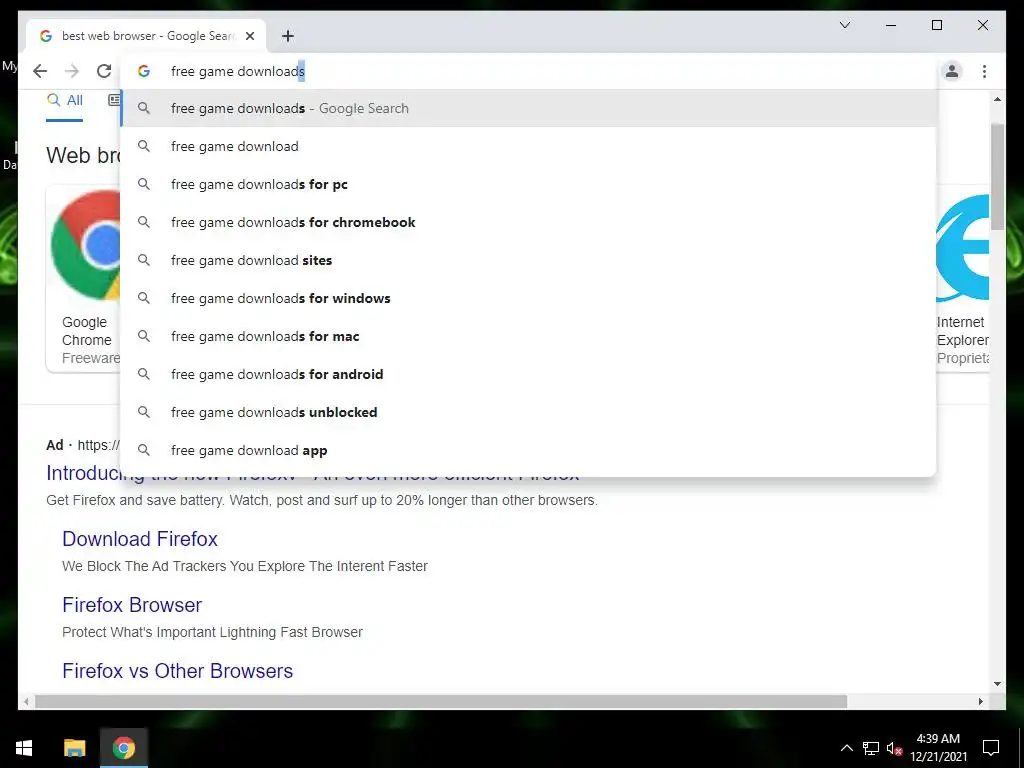Screen dimensions: 1024x768
Task: Open the tab search chevron in title bar
Action: [844, 25]
